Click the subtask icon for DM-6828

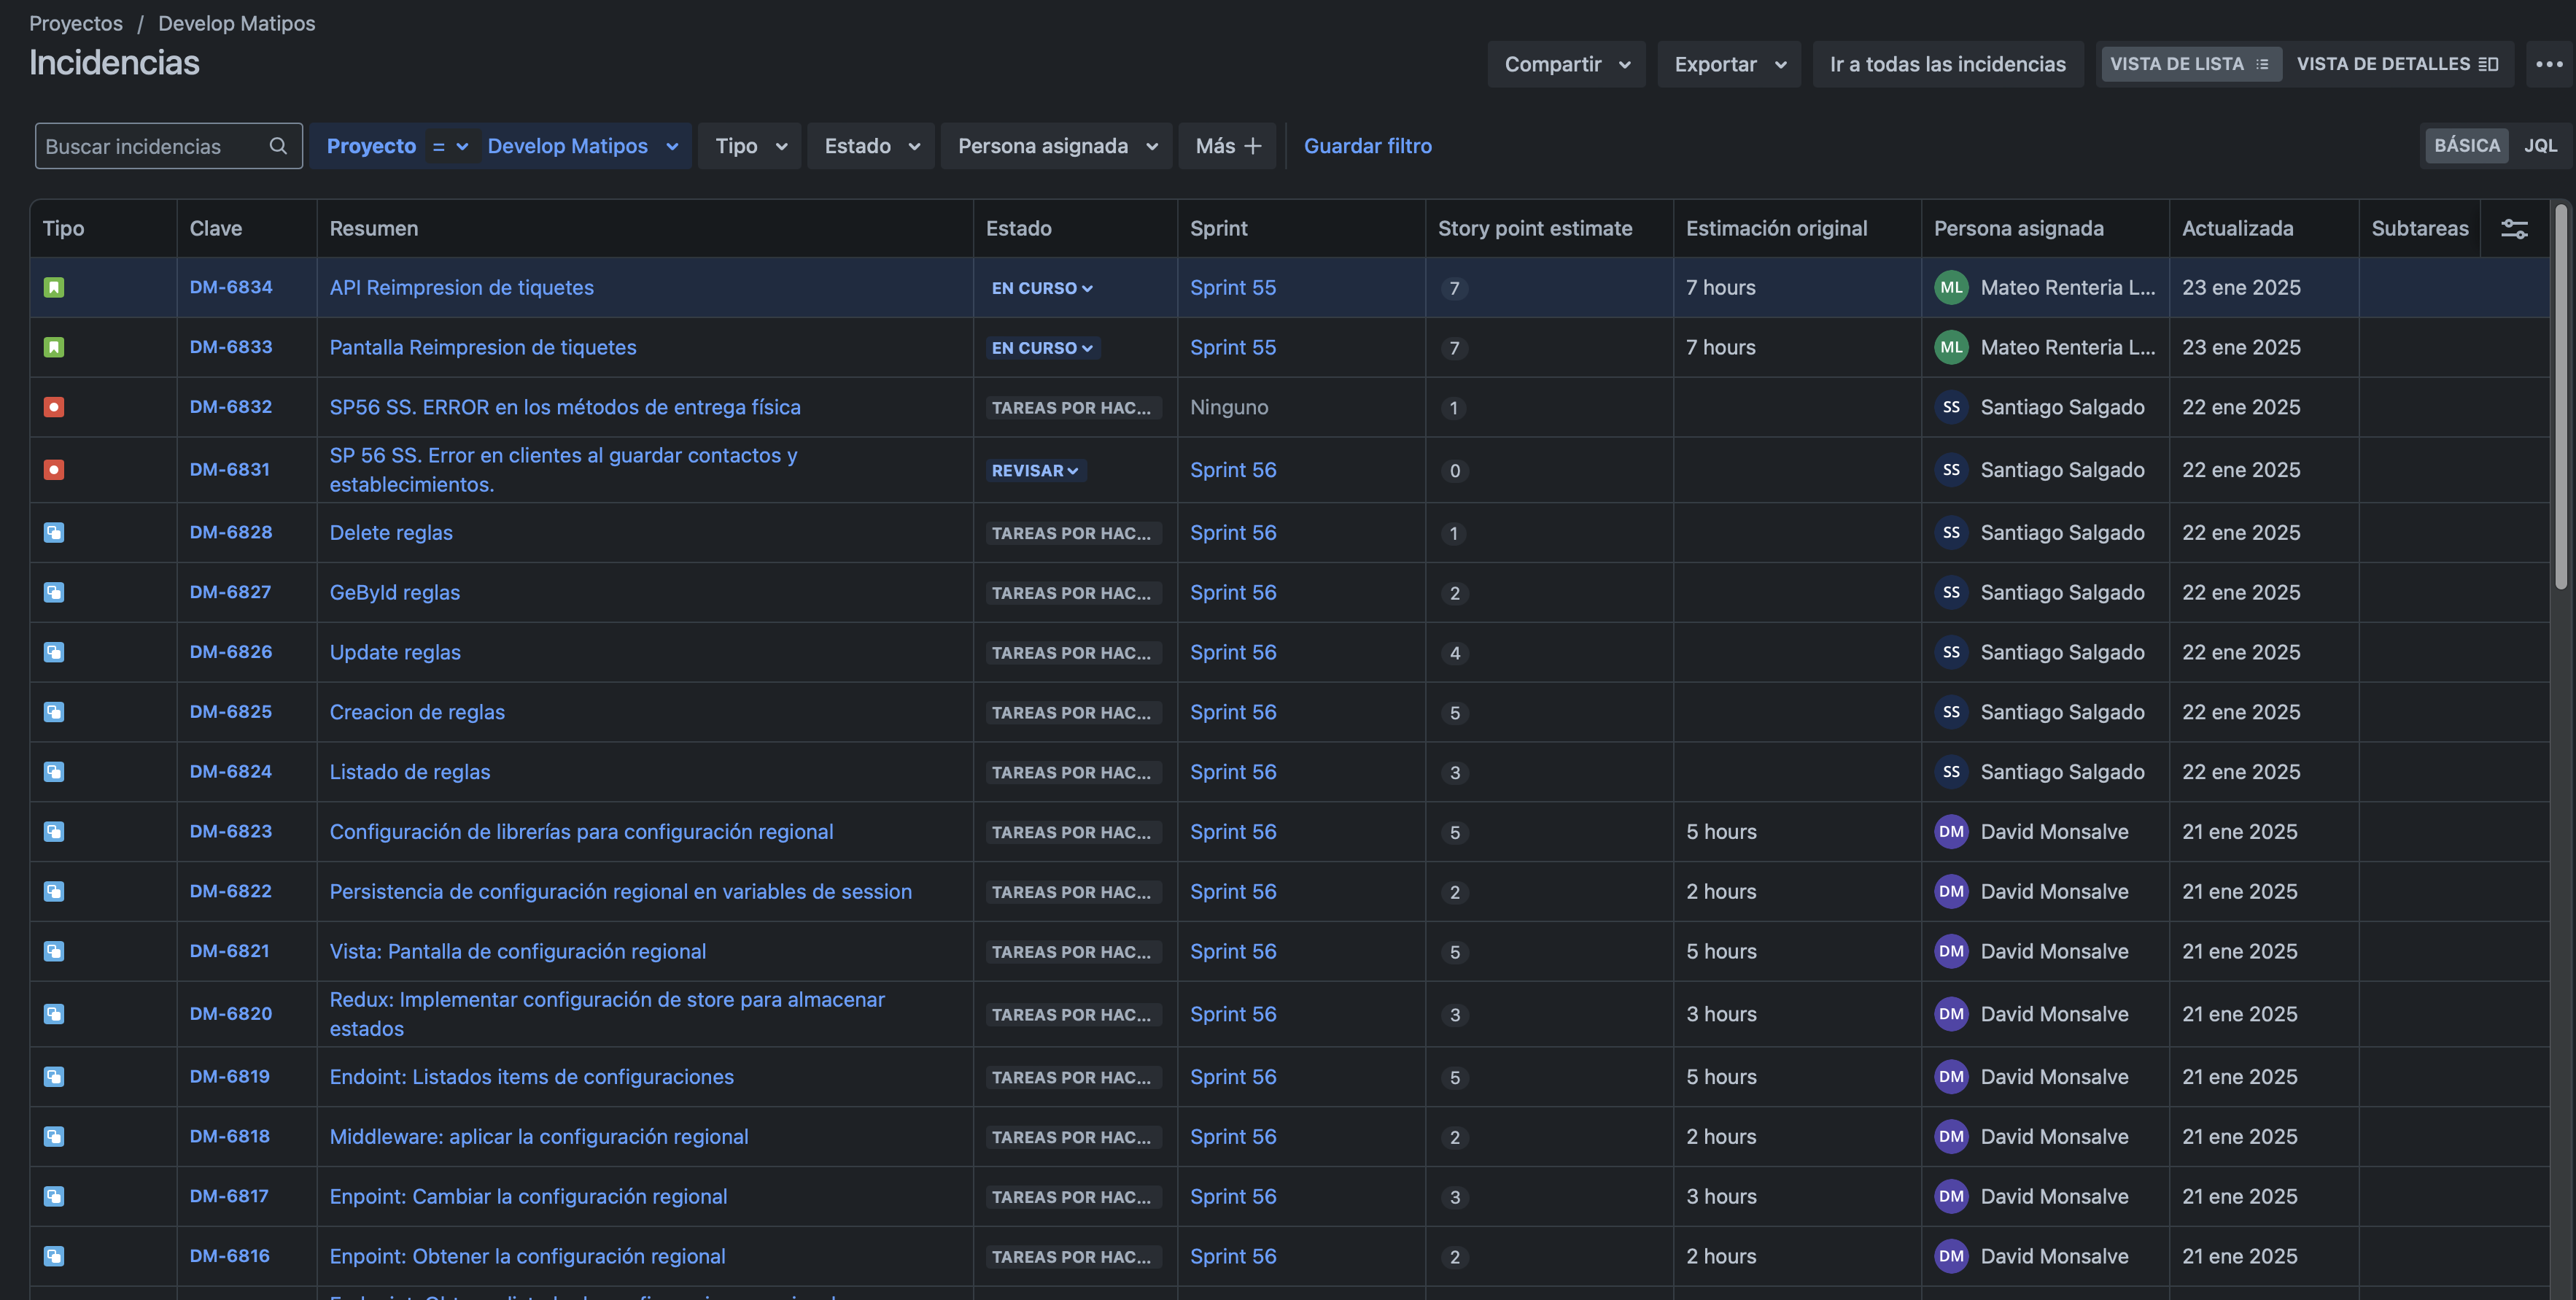tap(54, 533)
